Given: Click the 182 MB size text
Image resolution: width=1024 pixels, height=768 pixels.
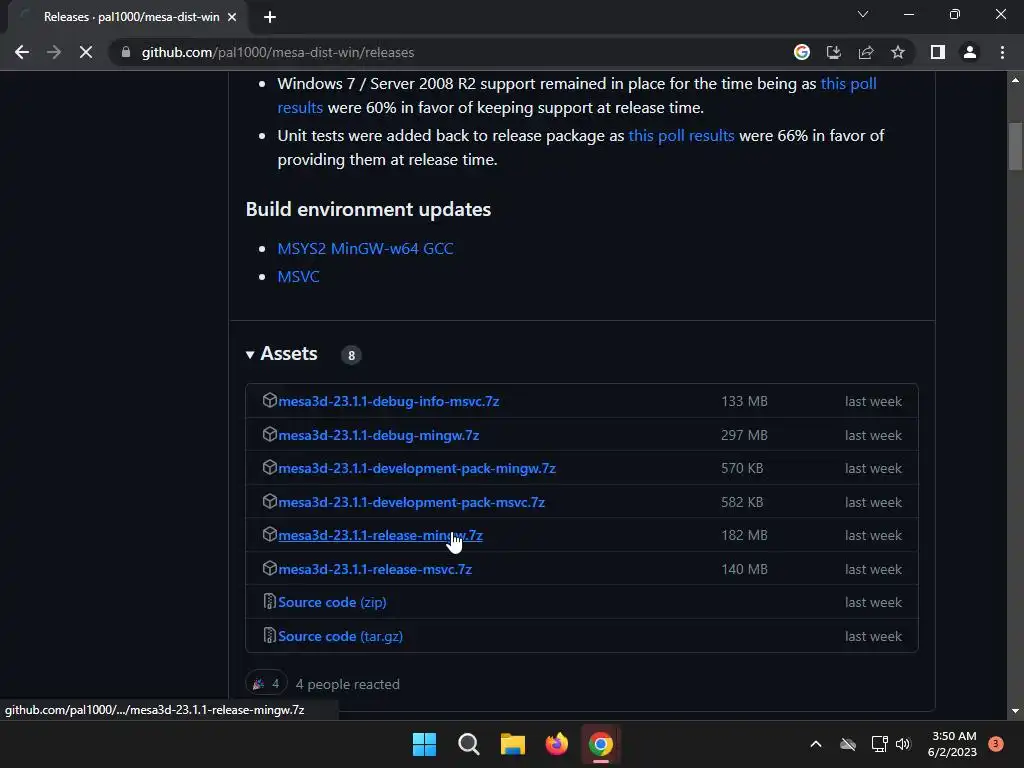Looking at the screenshot, I should pyautogui.click(x=744, y=536).
